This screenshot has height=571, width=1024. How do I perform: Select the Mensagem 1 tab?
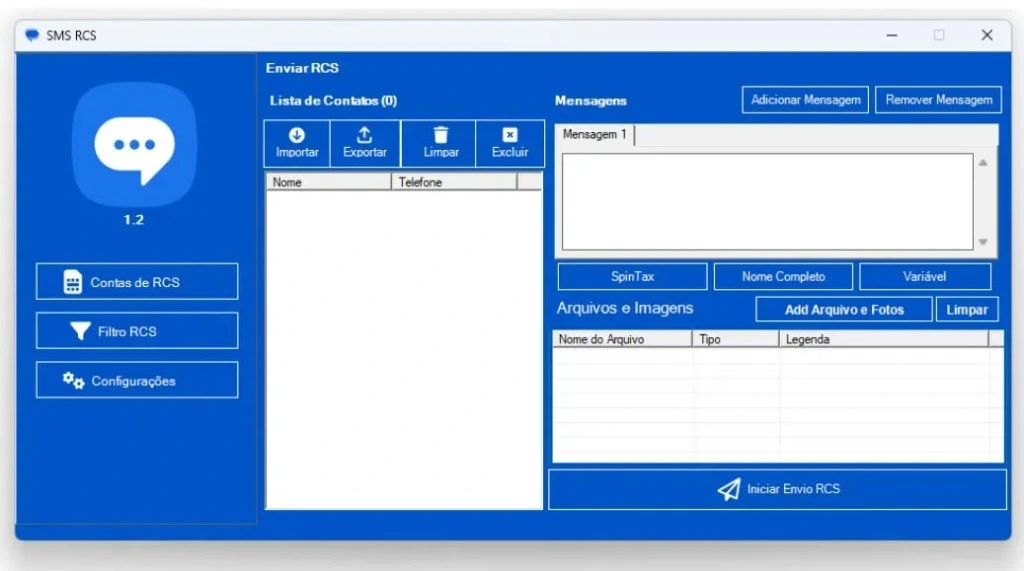594,135
